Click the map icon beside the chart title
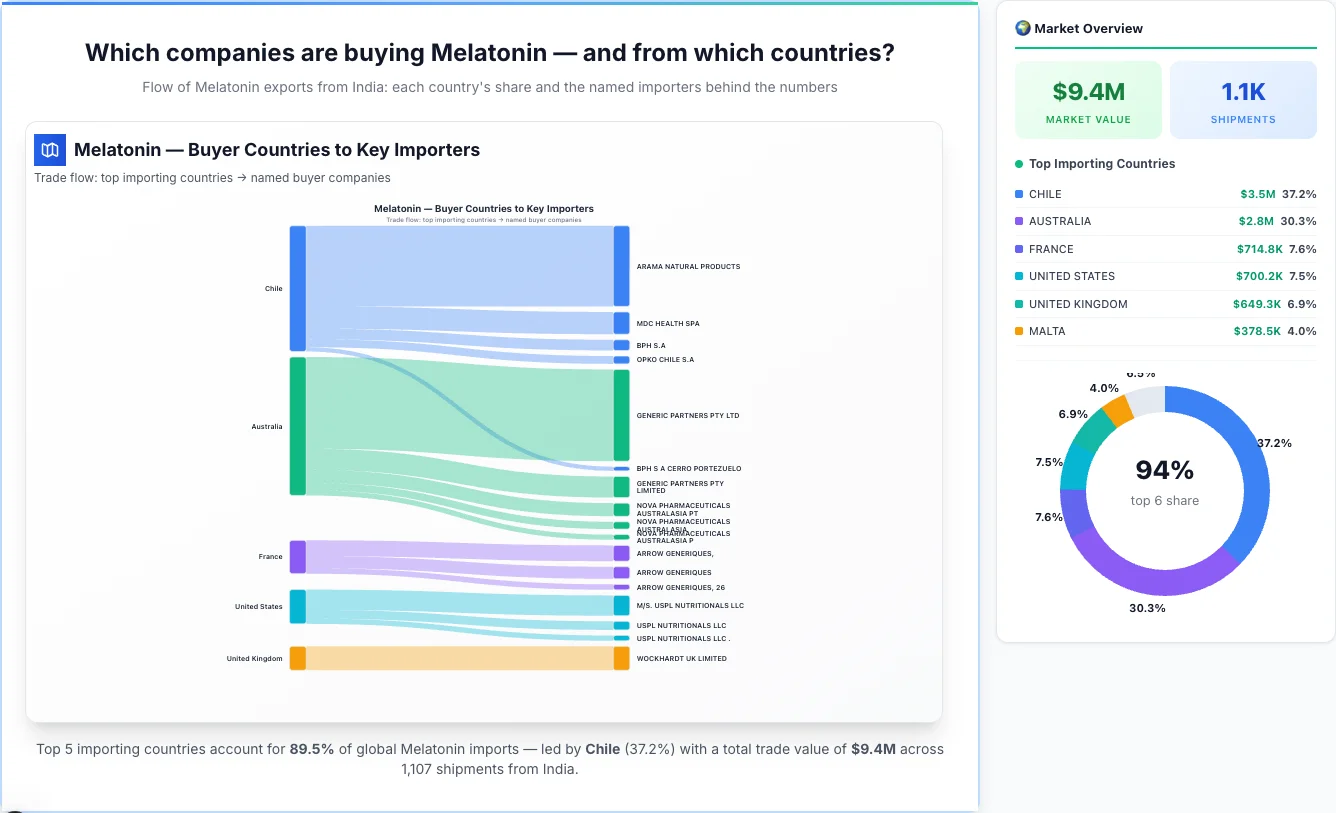 [49, 149]
